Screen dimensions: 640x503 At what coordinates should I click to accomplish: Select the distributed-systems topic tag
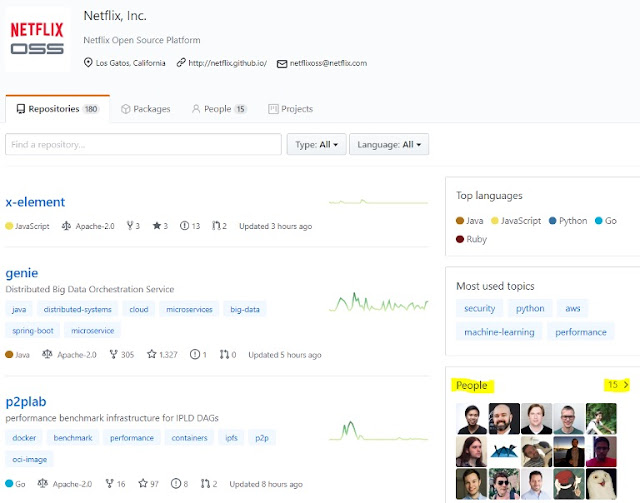click(x=78, y=309)
